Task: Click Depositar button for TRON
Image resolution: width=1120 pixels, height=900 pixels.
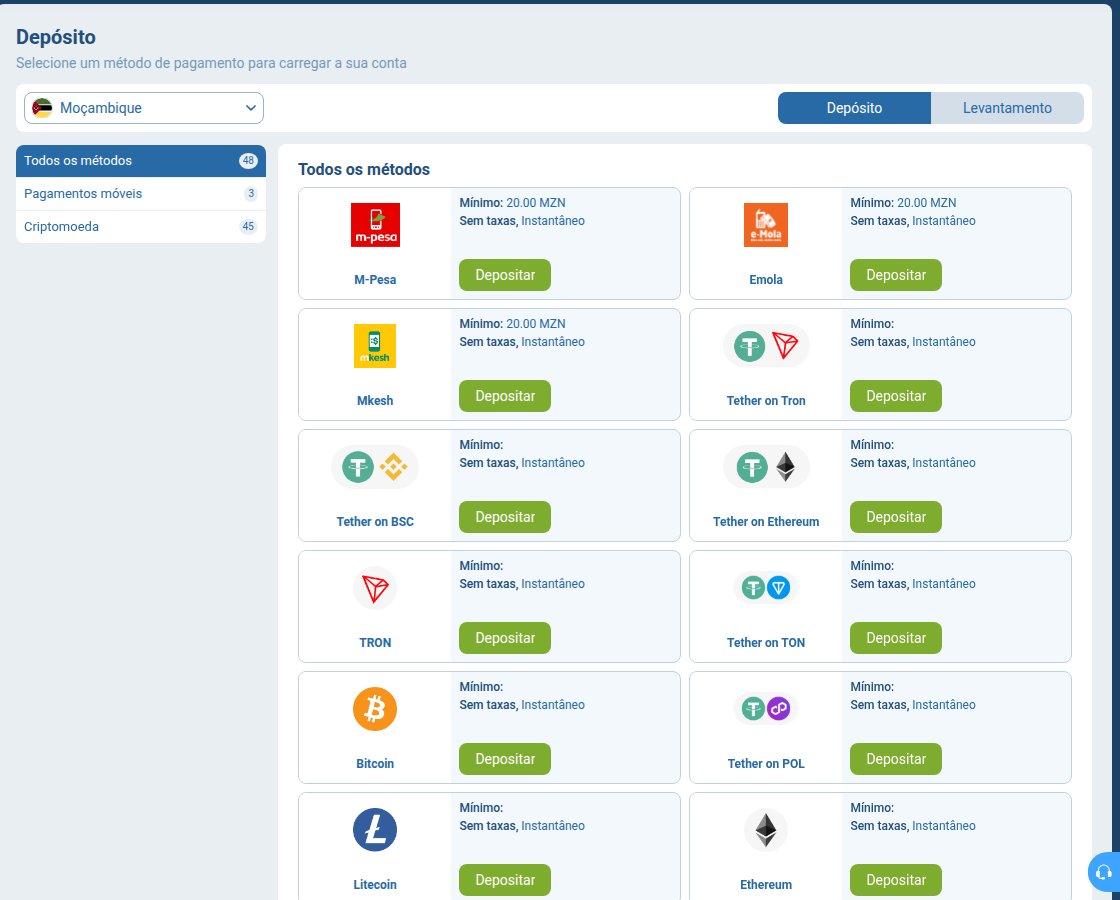Action: pyautogui.click(x=505, y=638)
